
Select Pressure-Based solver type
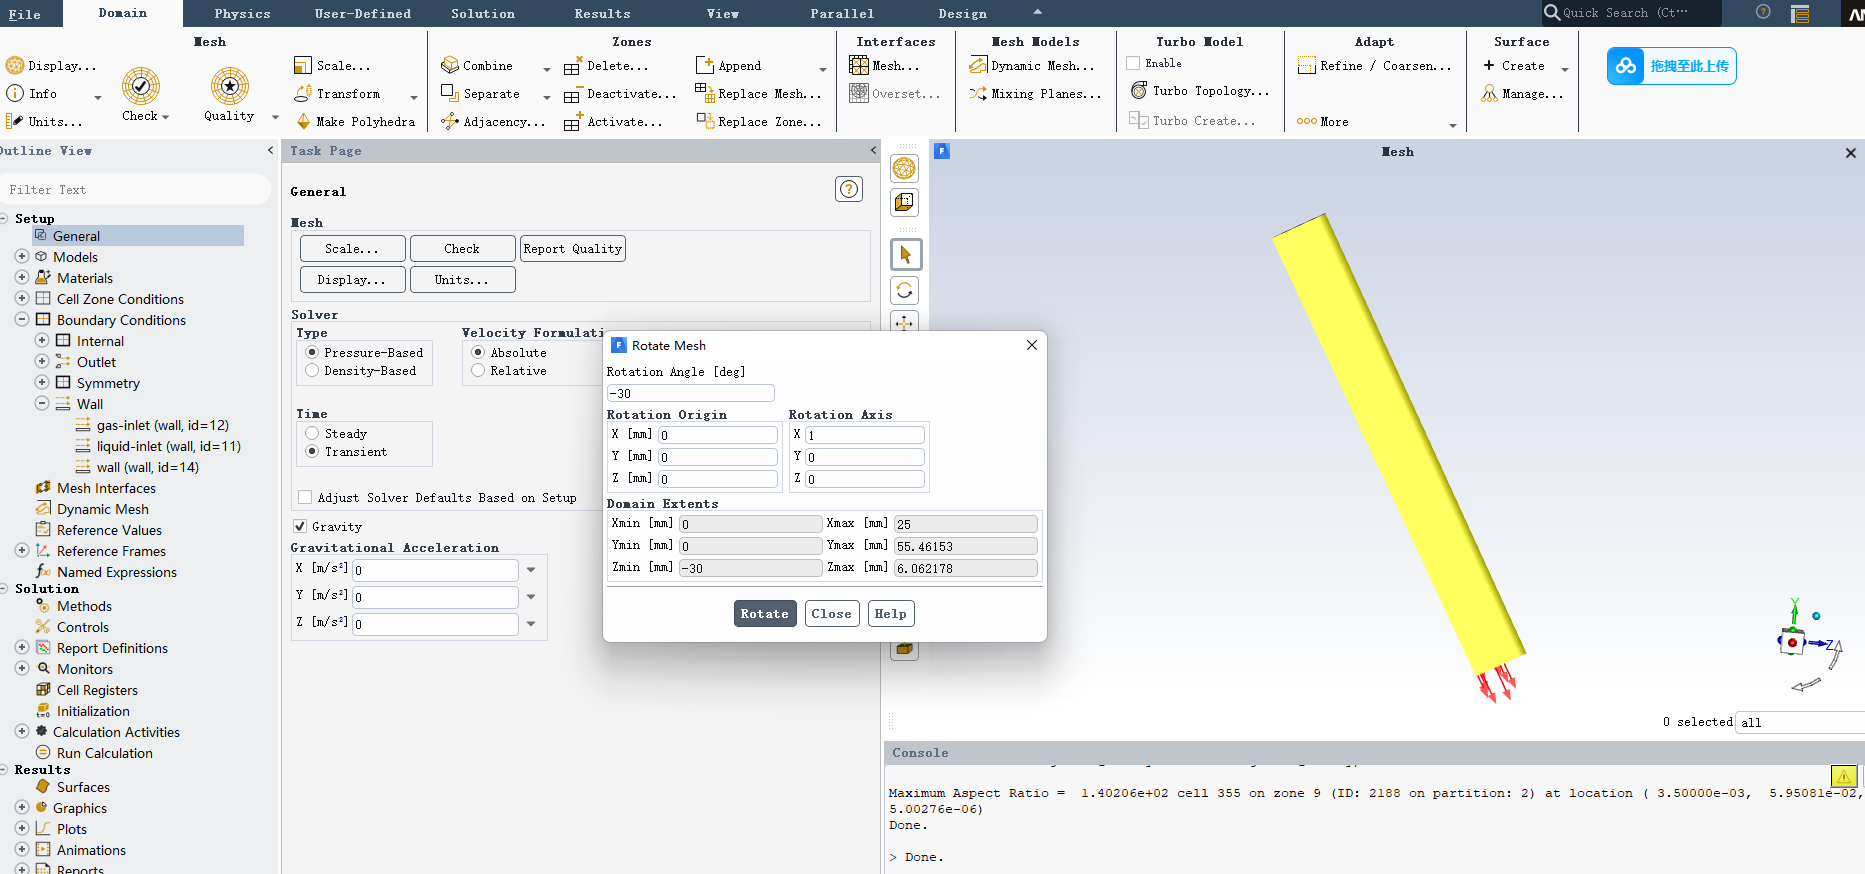click(313, 352)
